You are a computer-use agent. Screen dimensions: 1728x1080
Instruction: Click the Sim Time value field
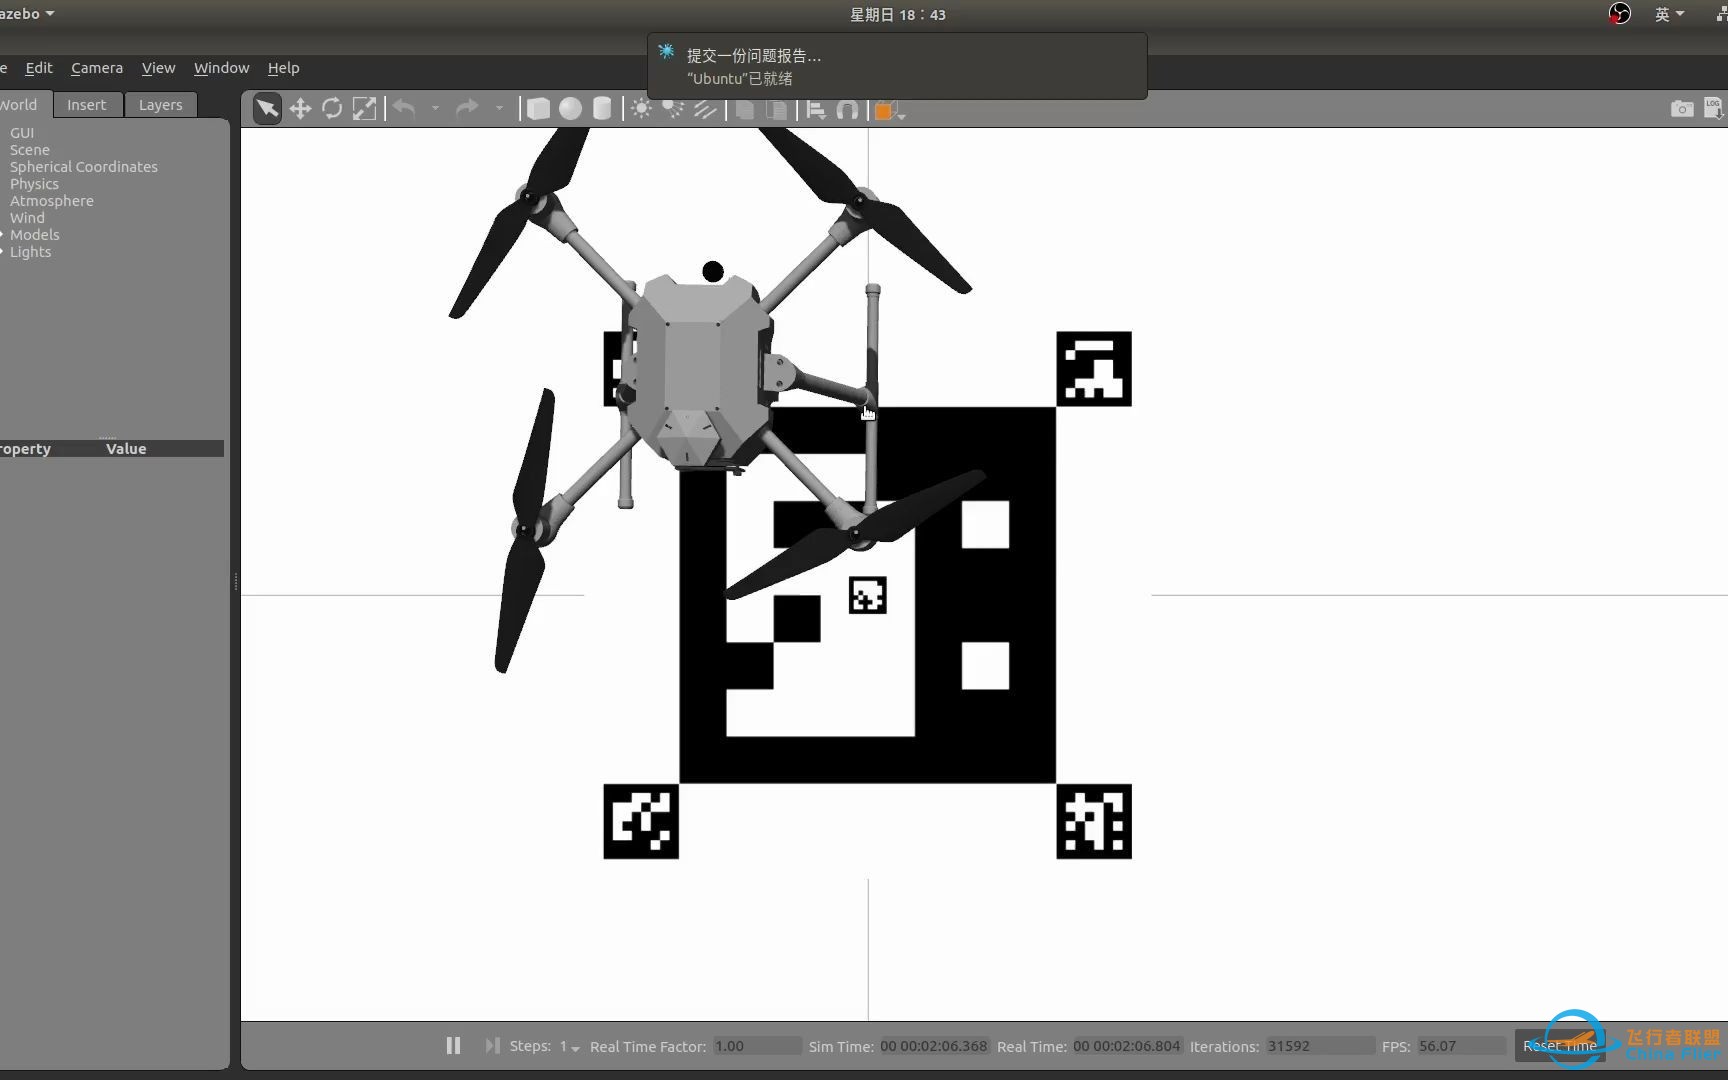click(x=934, y=1046)
